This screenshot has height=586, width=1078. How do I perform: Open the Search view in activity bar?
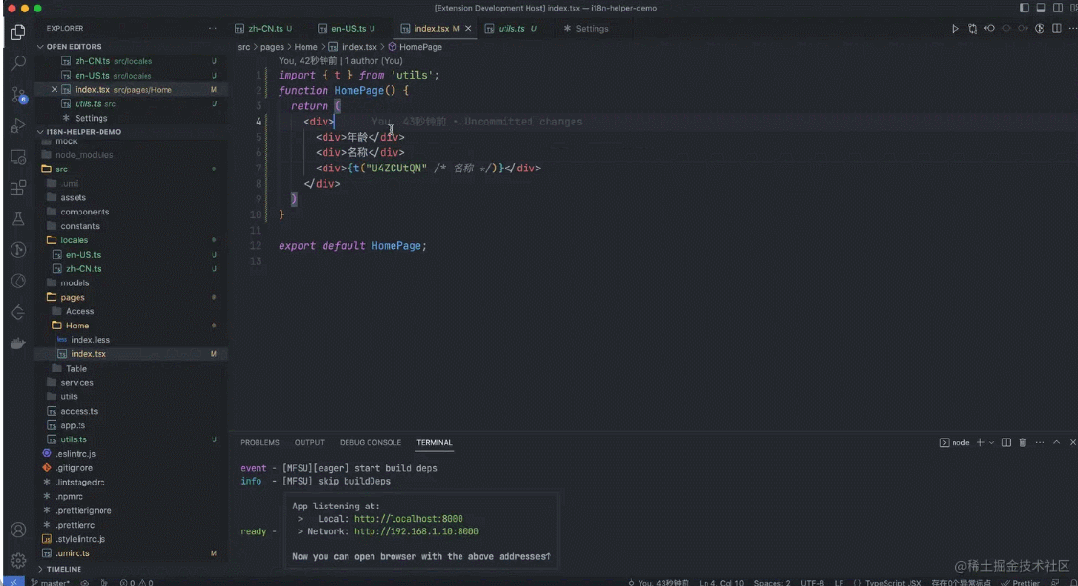19,63
